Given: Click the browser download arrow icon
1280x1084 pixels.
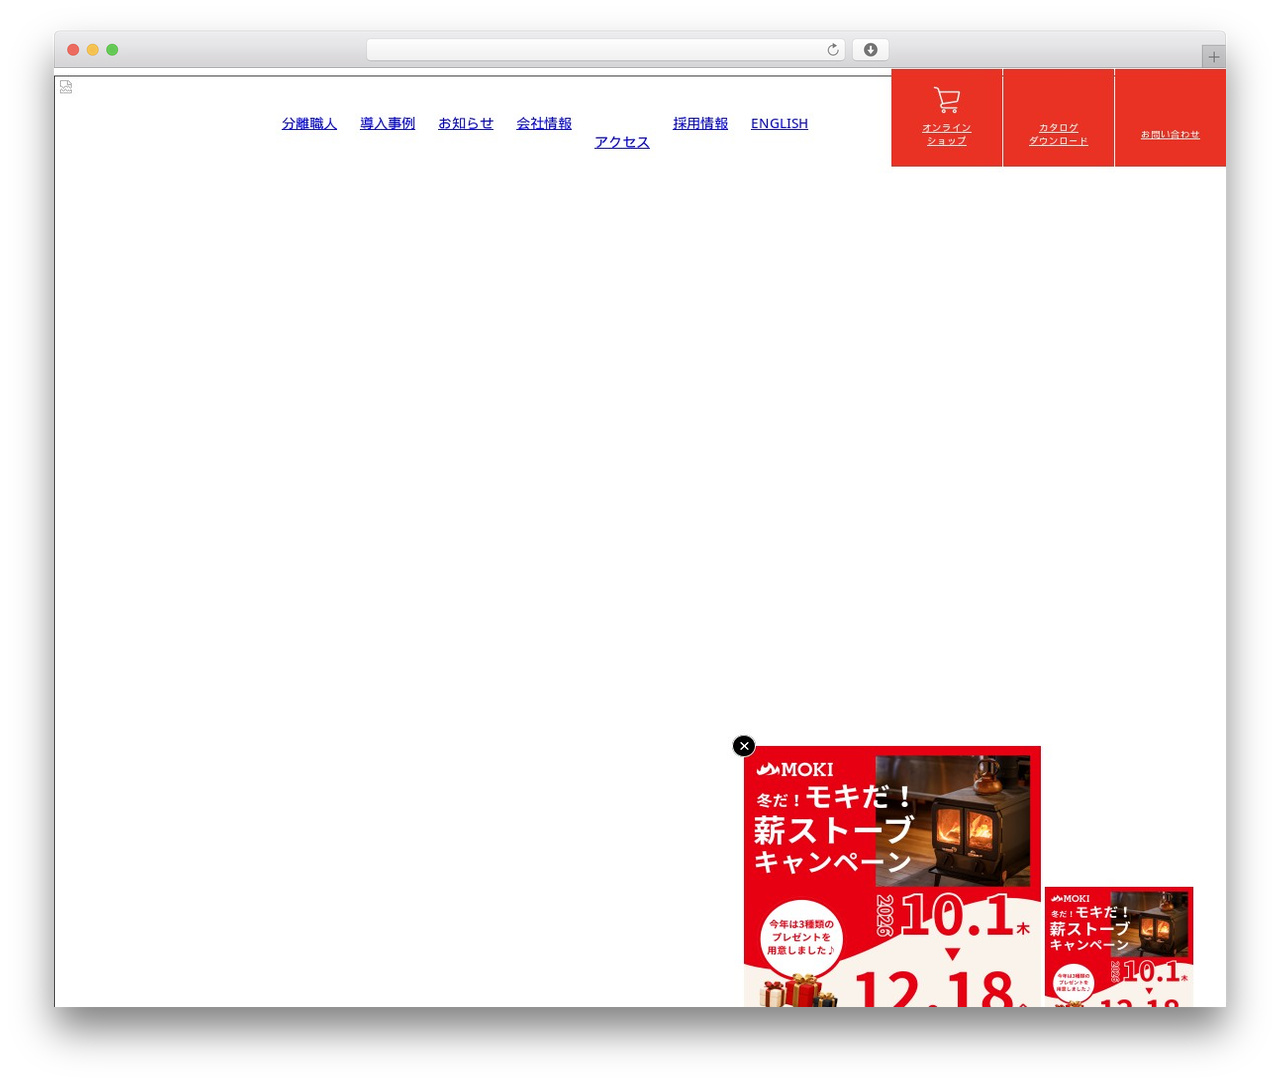Looking at the screenshot, I should coord(871,50).
